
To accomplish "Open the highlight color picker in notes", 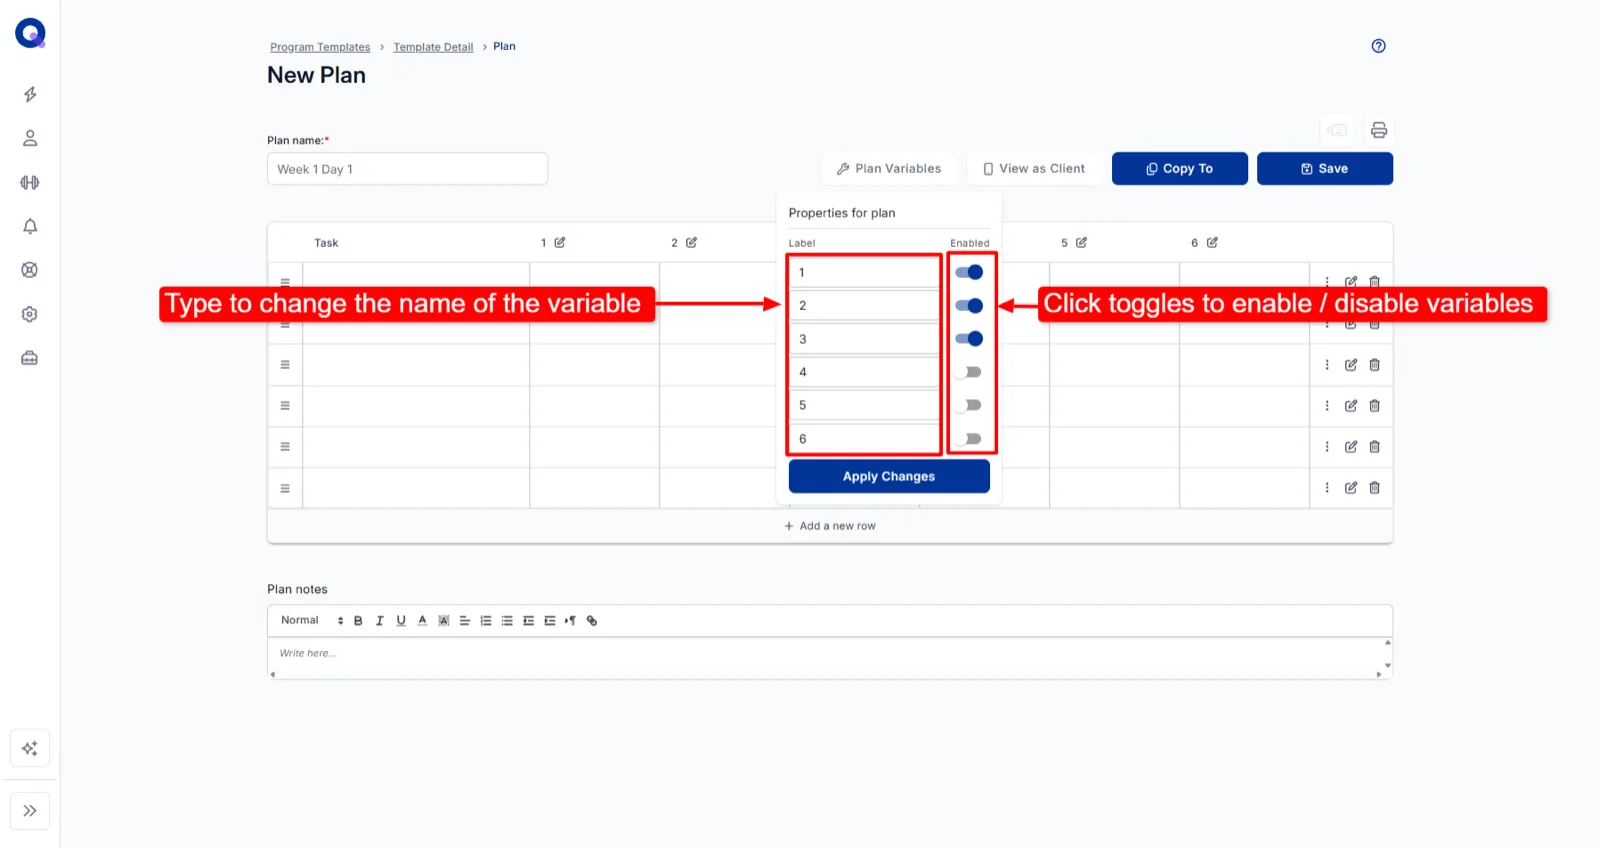I will tap(444, 621).
